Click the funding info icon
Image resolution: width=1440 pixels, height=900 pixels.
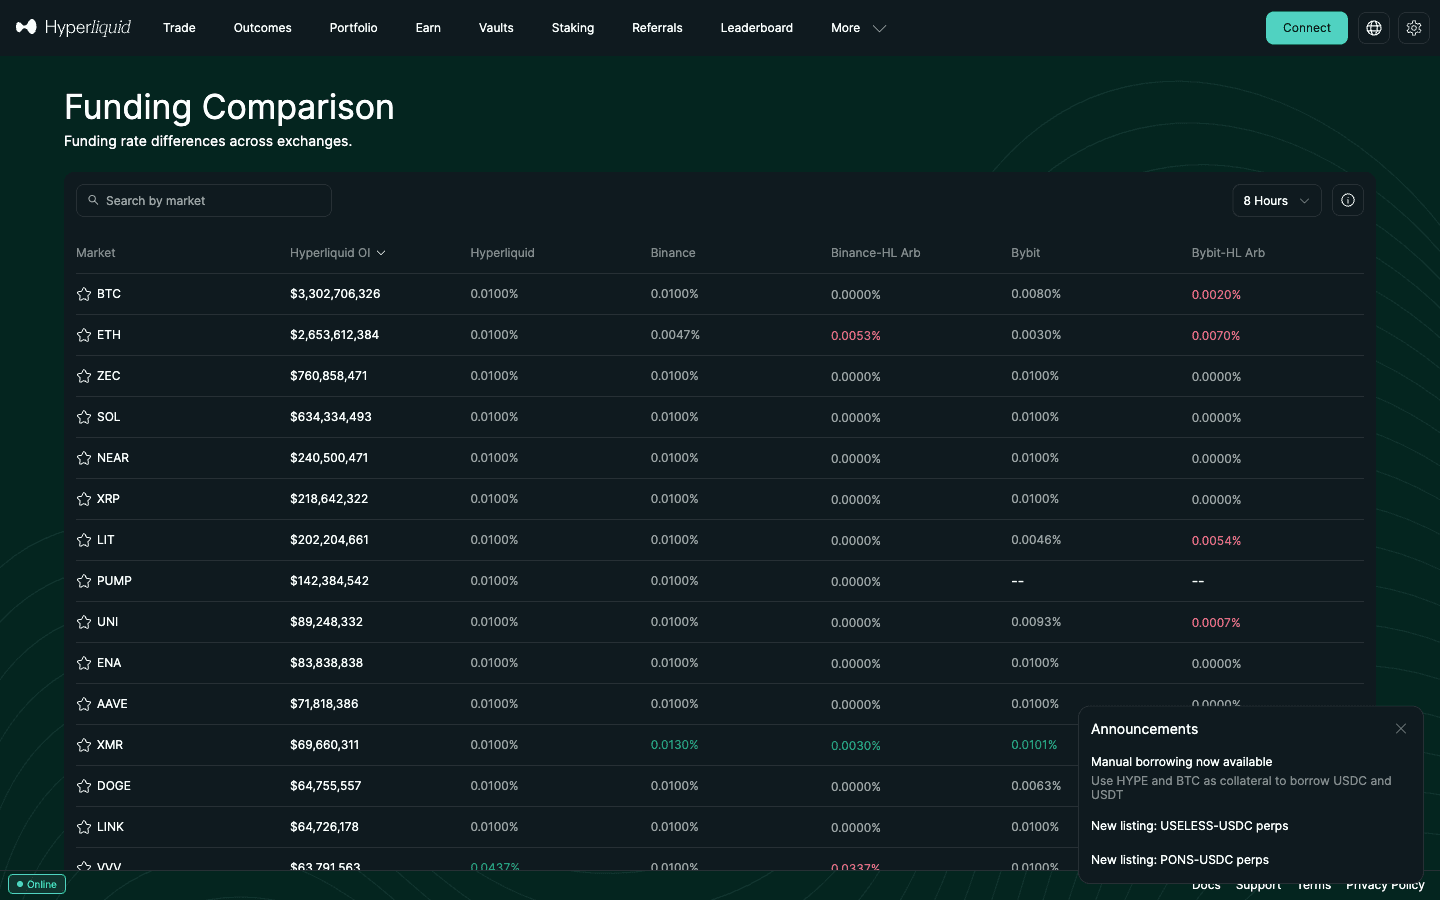[x=1348, y=200]
